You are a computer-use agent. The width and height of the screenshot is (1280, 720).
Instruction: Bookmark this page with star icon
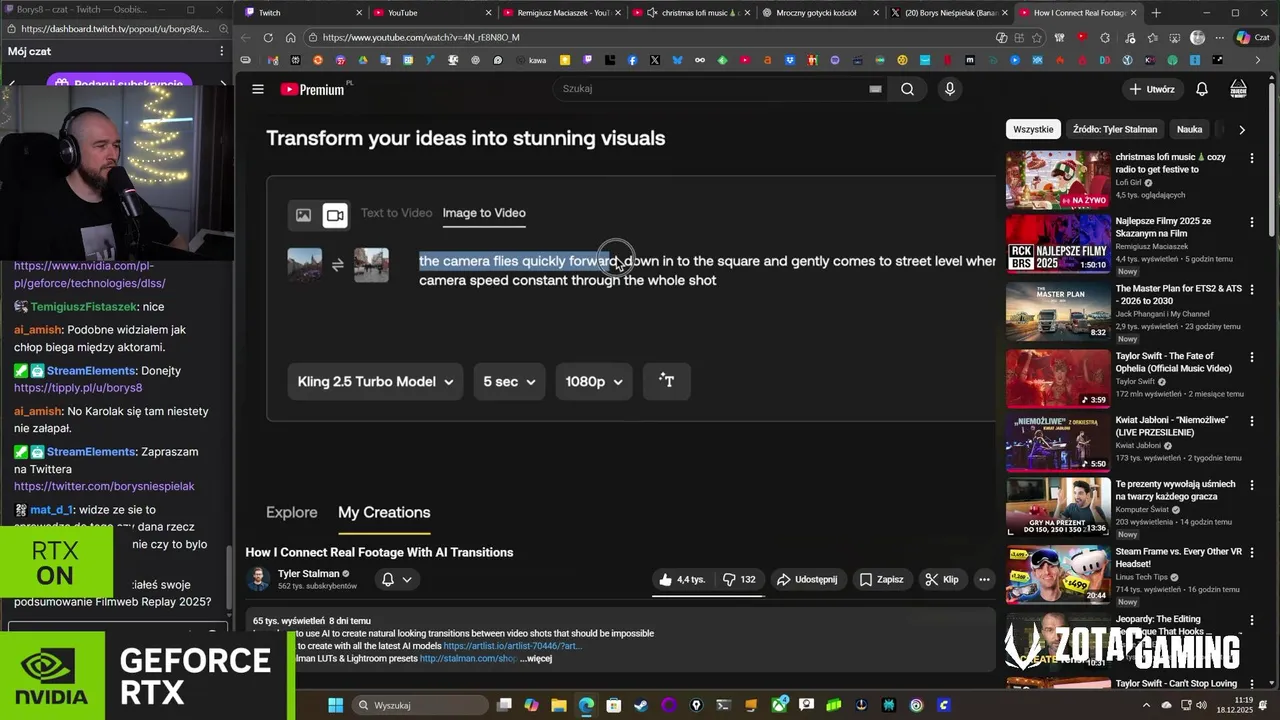coord(1038,37)
